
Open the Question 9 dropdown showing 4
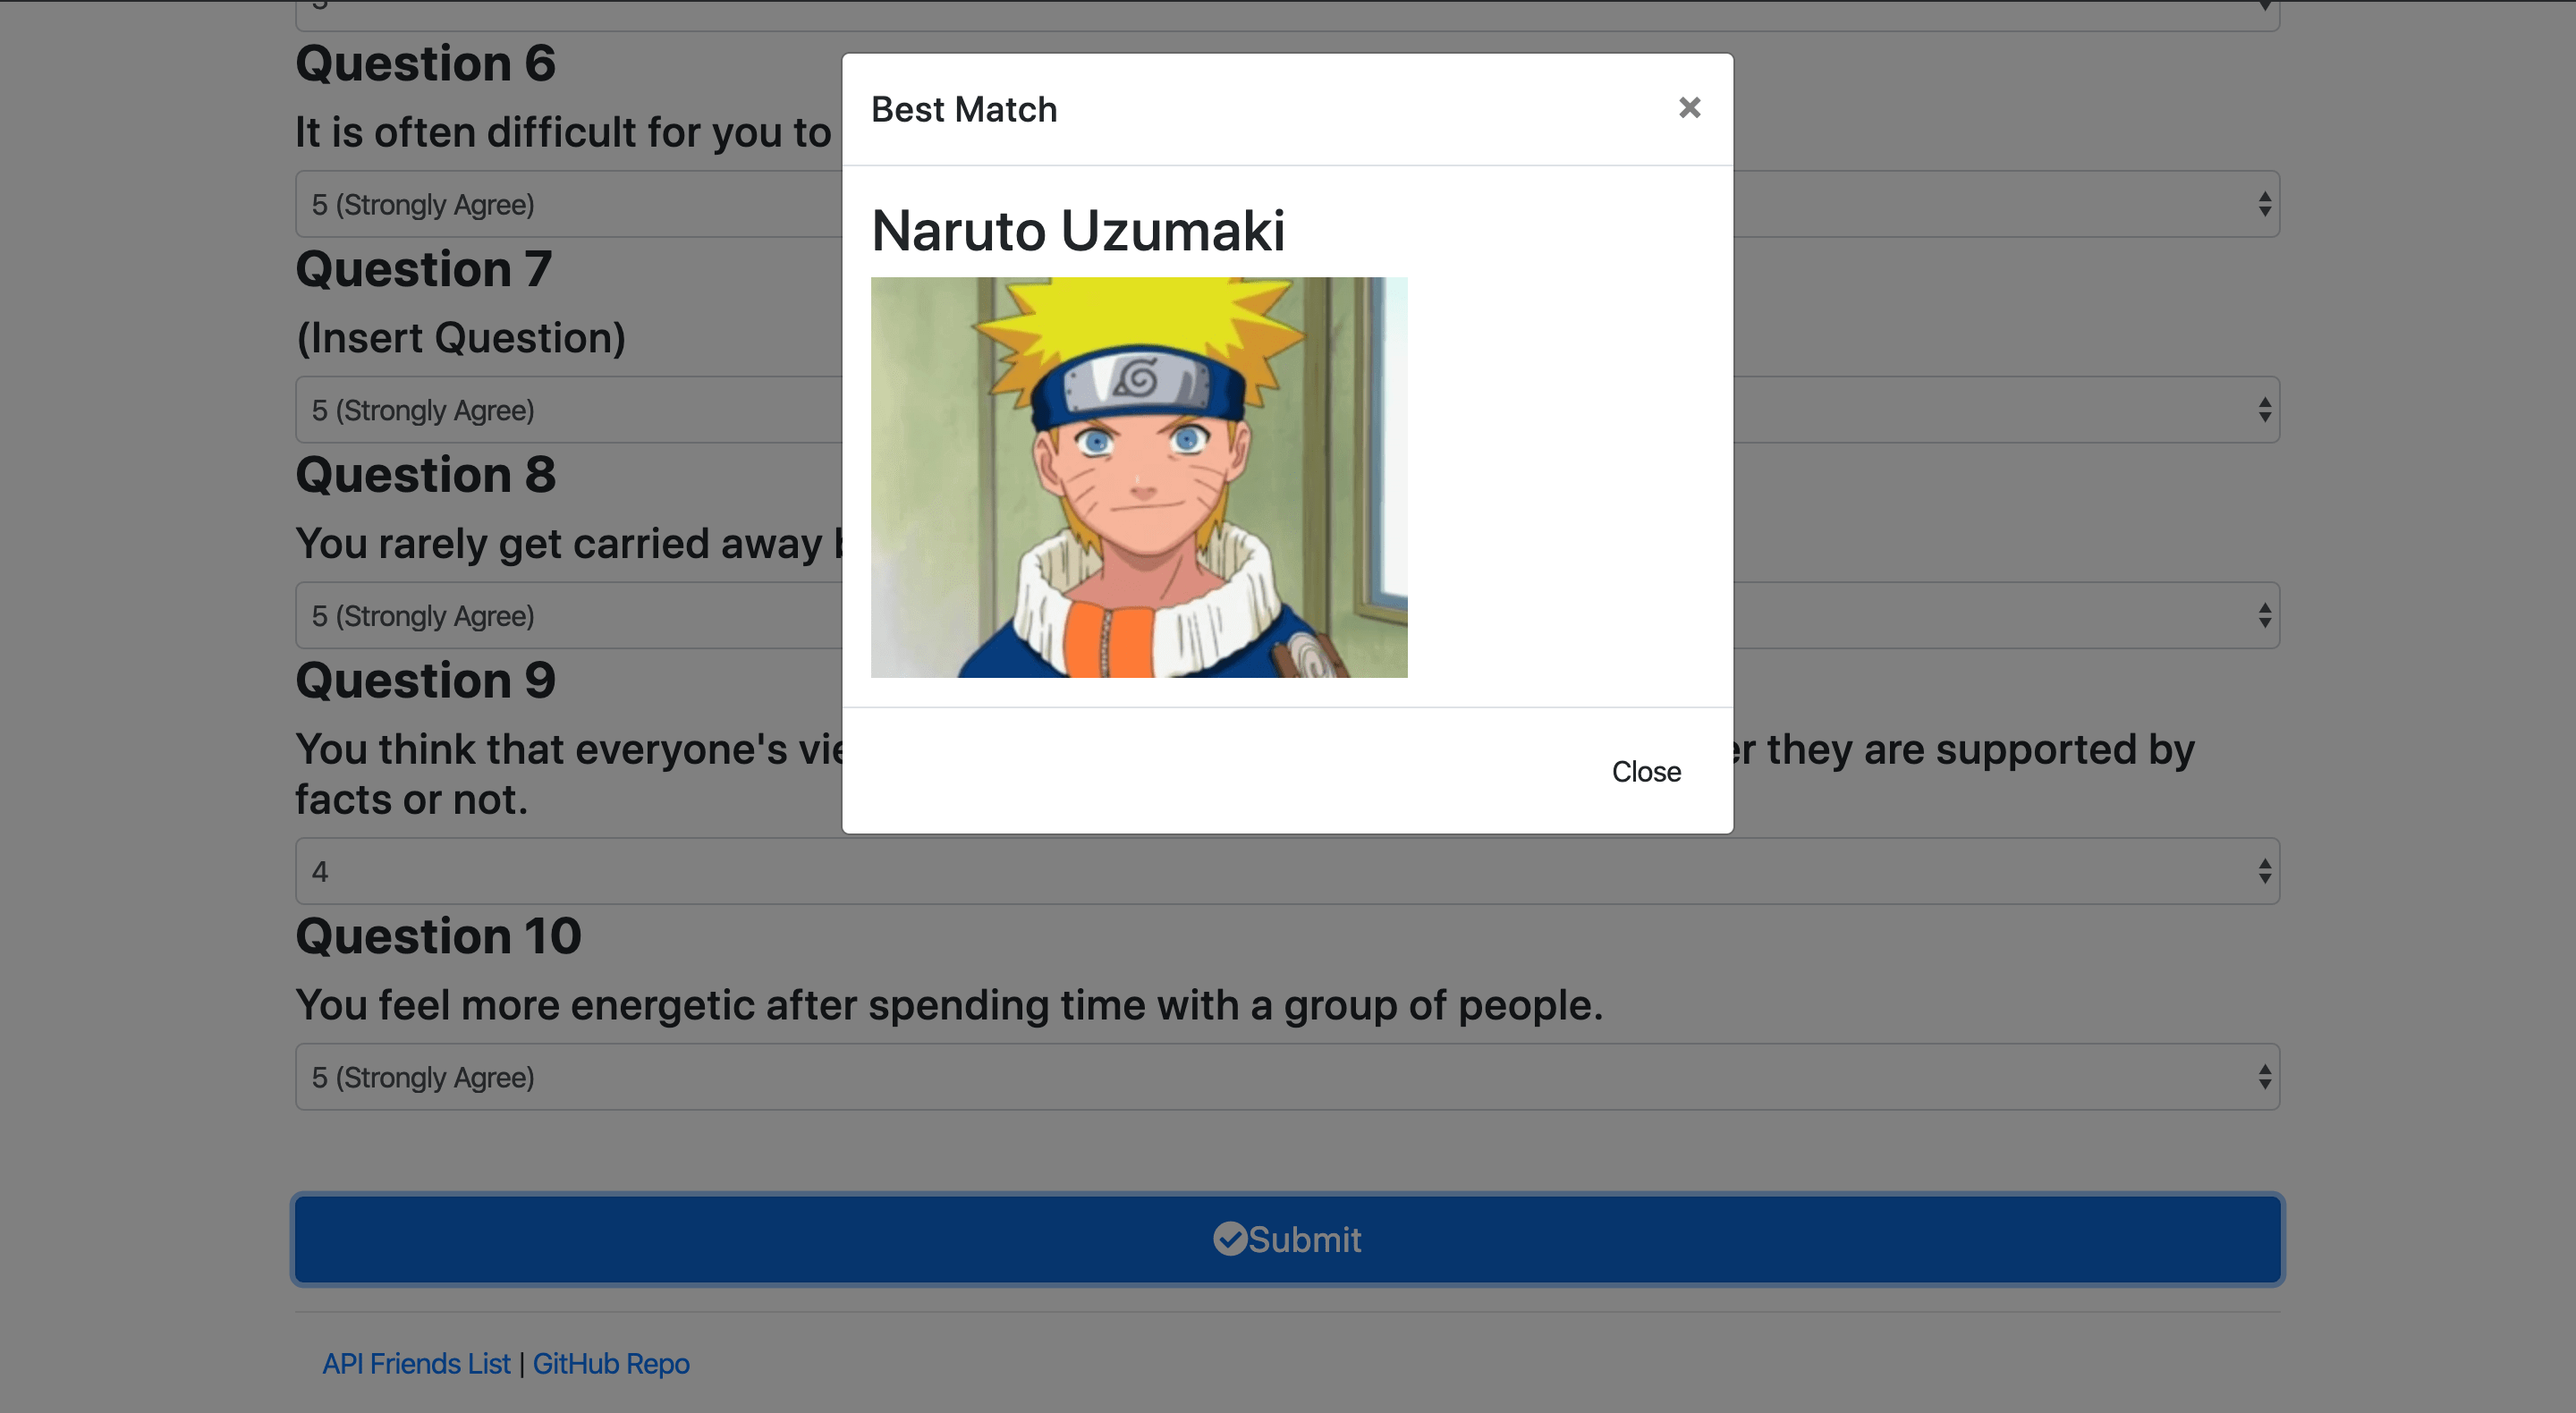coord(1287,871)
